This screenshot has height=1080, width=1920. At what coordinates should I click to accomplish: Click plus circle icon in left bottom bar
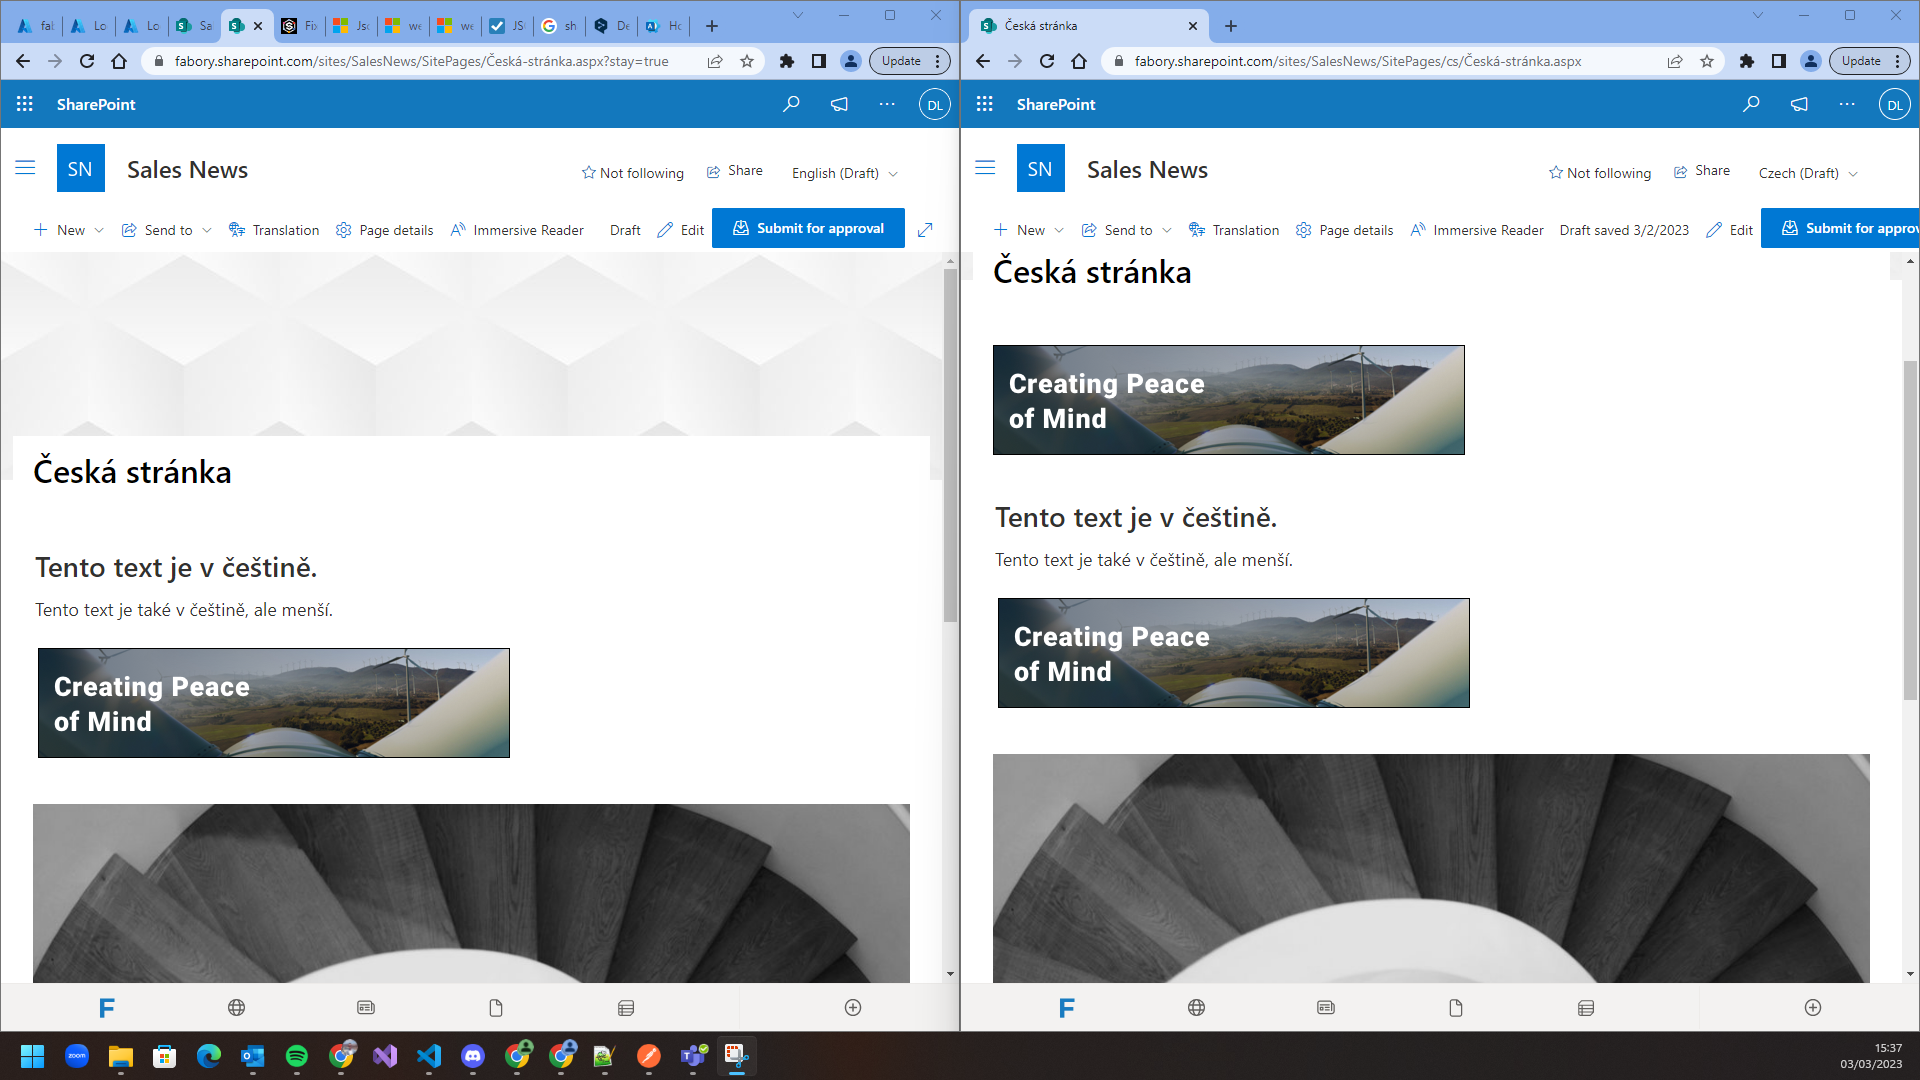853,1008
